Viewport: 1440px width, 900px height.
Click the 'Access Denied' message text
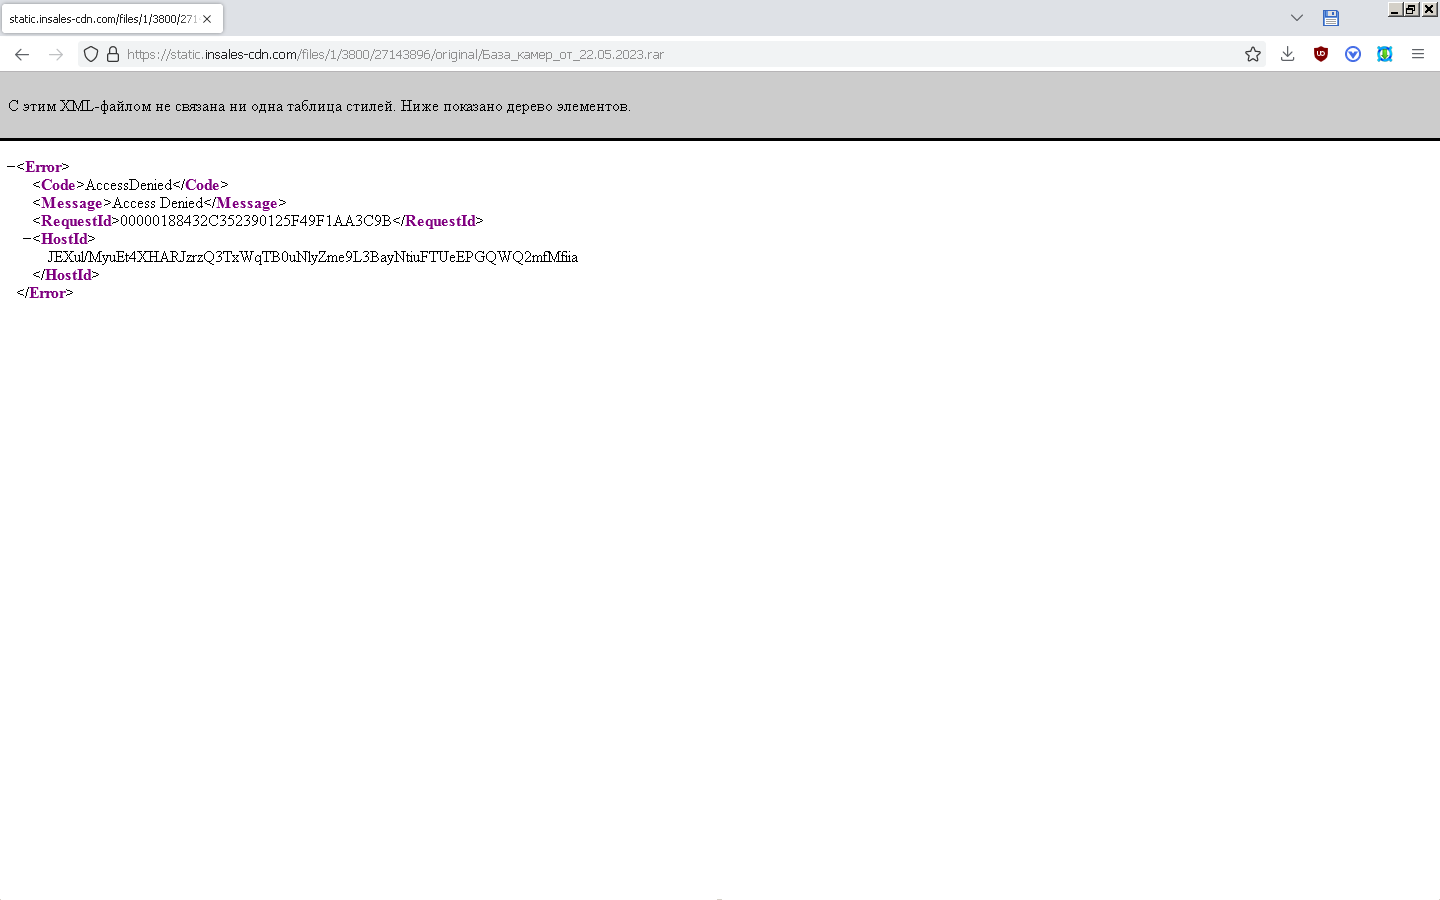pyautogui.click(x=158, y=203)
